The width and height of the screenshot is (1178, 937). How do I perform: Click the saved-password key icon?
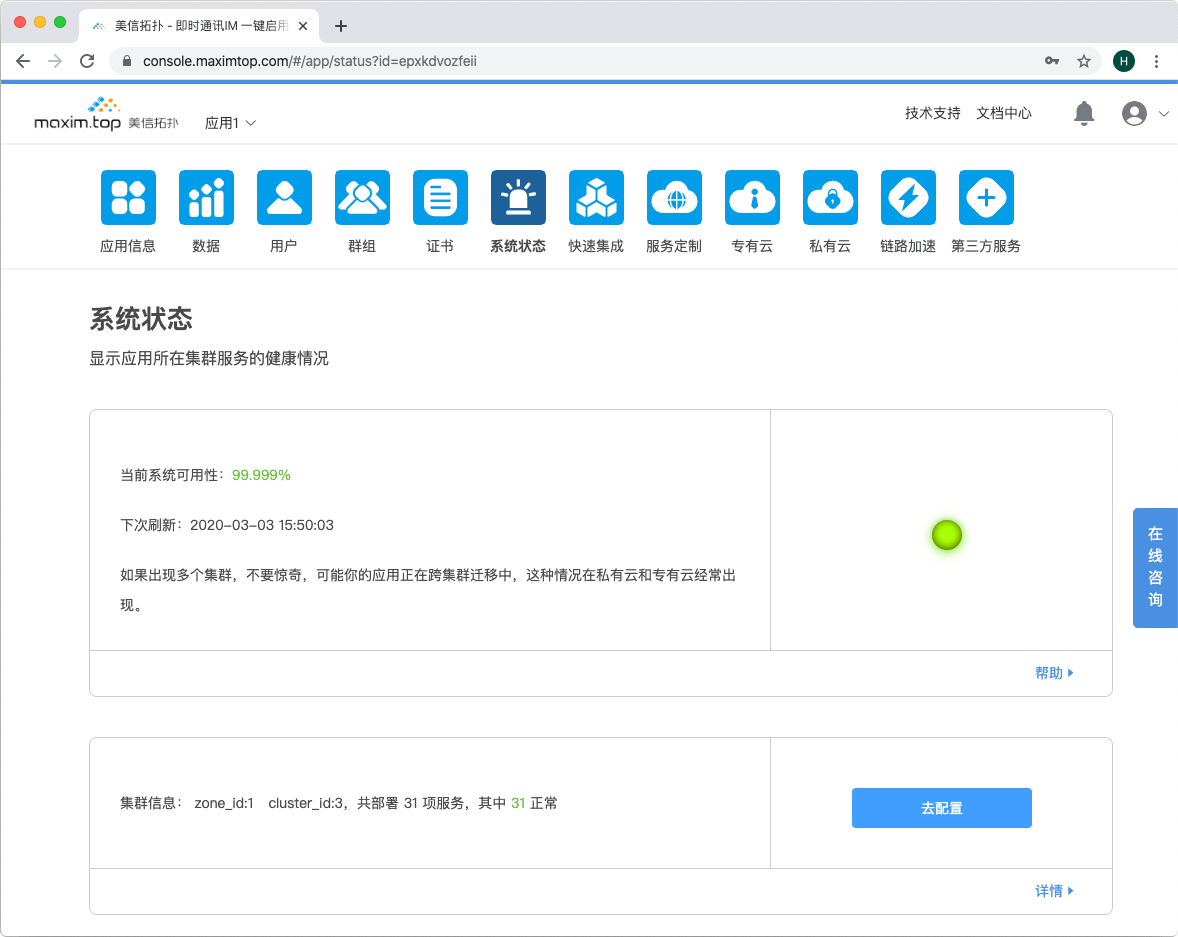tap(1052, 61)
